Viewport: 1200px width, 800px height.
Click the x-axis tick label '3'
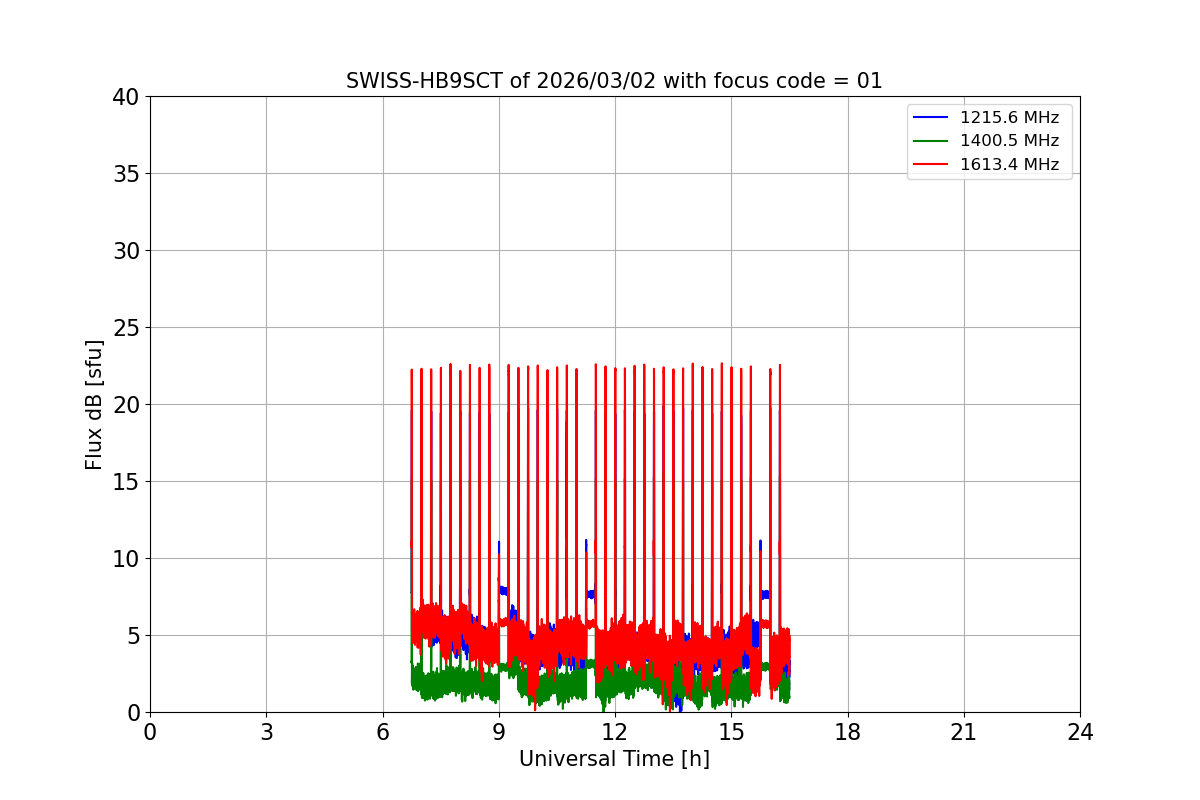pos(266,732)
